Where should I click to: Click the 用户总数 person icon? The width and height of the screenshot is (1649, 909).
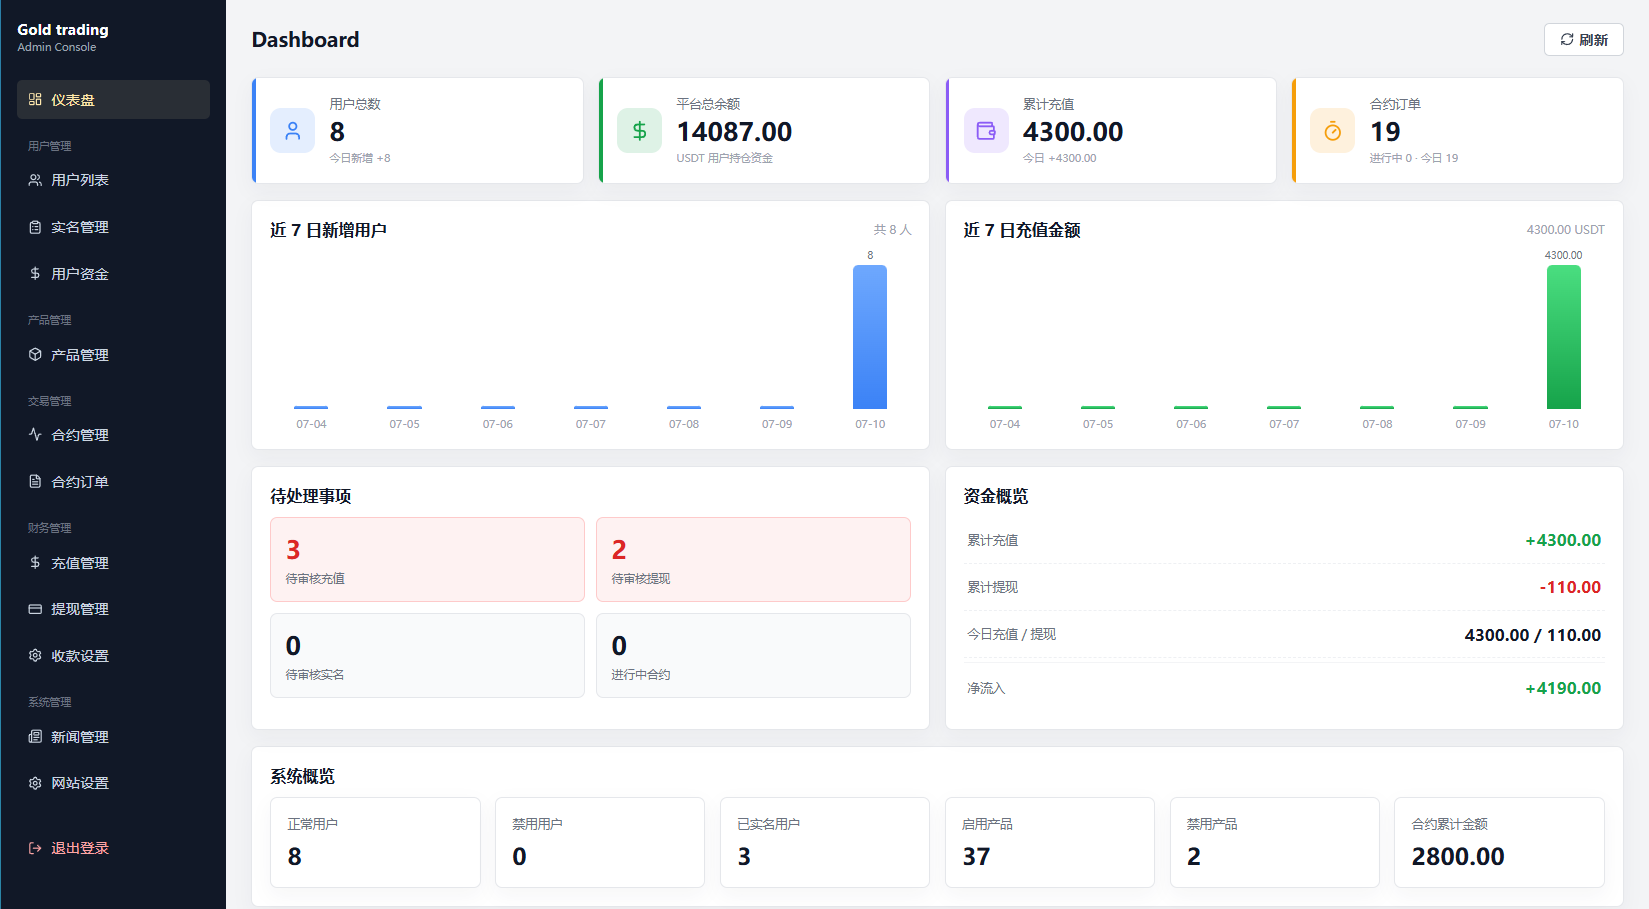click(x=292, y=131)
